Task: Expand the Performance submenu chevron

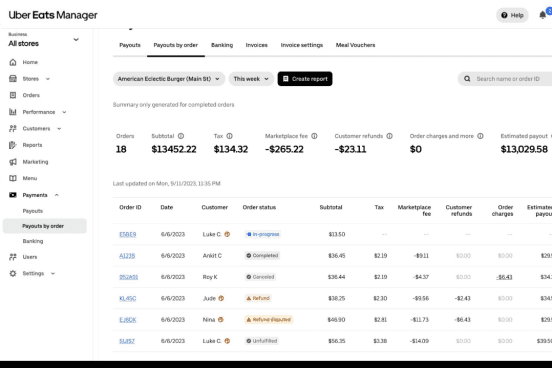Action: pos(64,112)
